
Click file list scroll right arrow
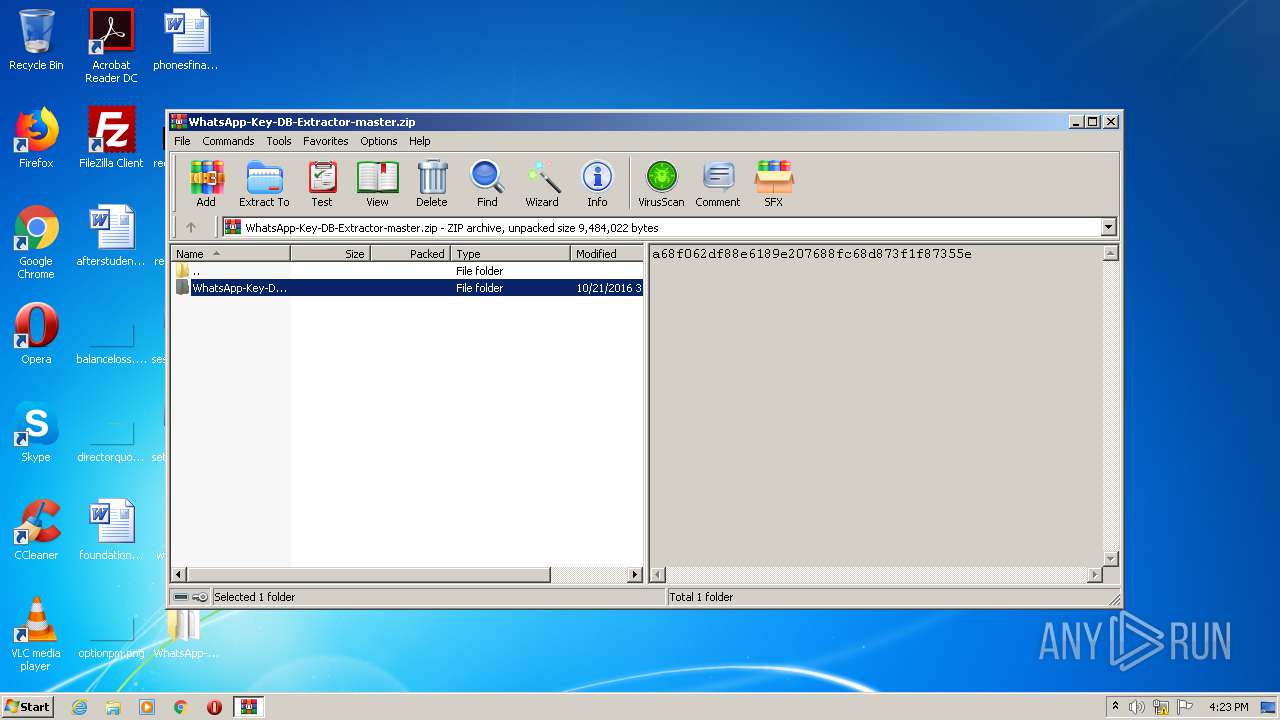click(x=635, y=575)
